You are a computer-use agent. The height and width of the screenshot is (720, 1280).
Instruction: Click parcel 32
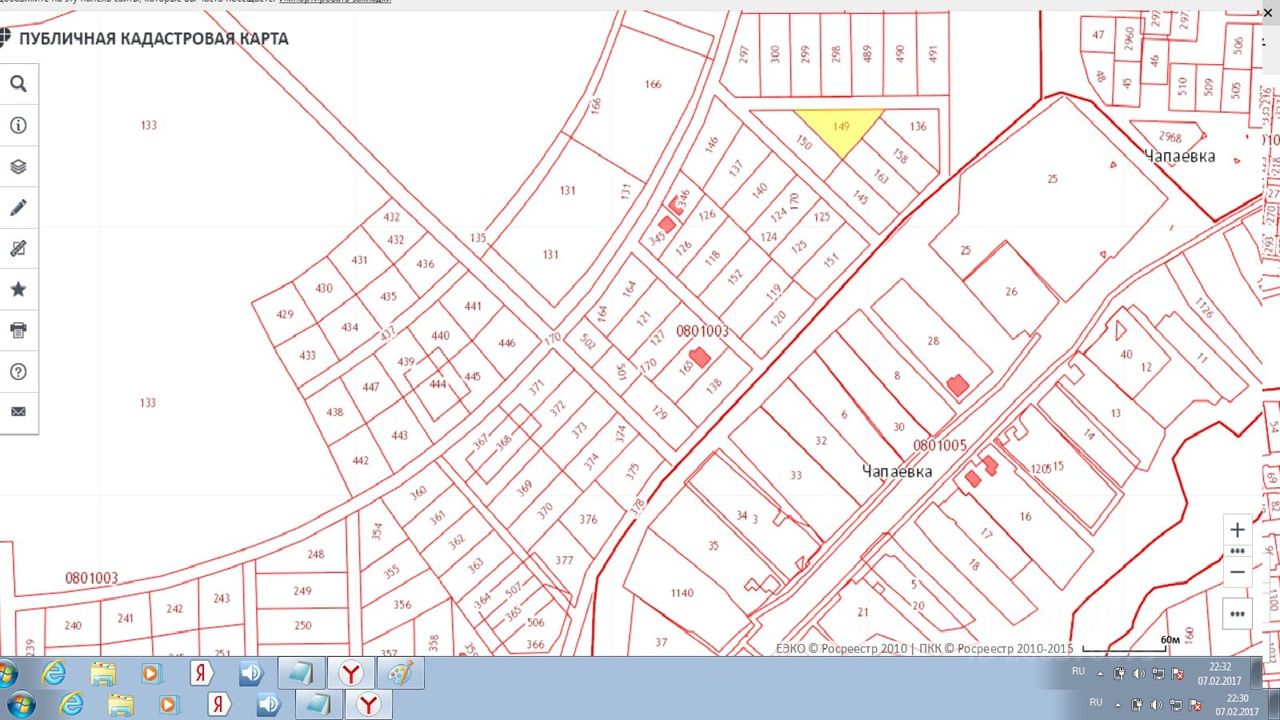pos(821,440)
